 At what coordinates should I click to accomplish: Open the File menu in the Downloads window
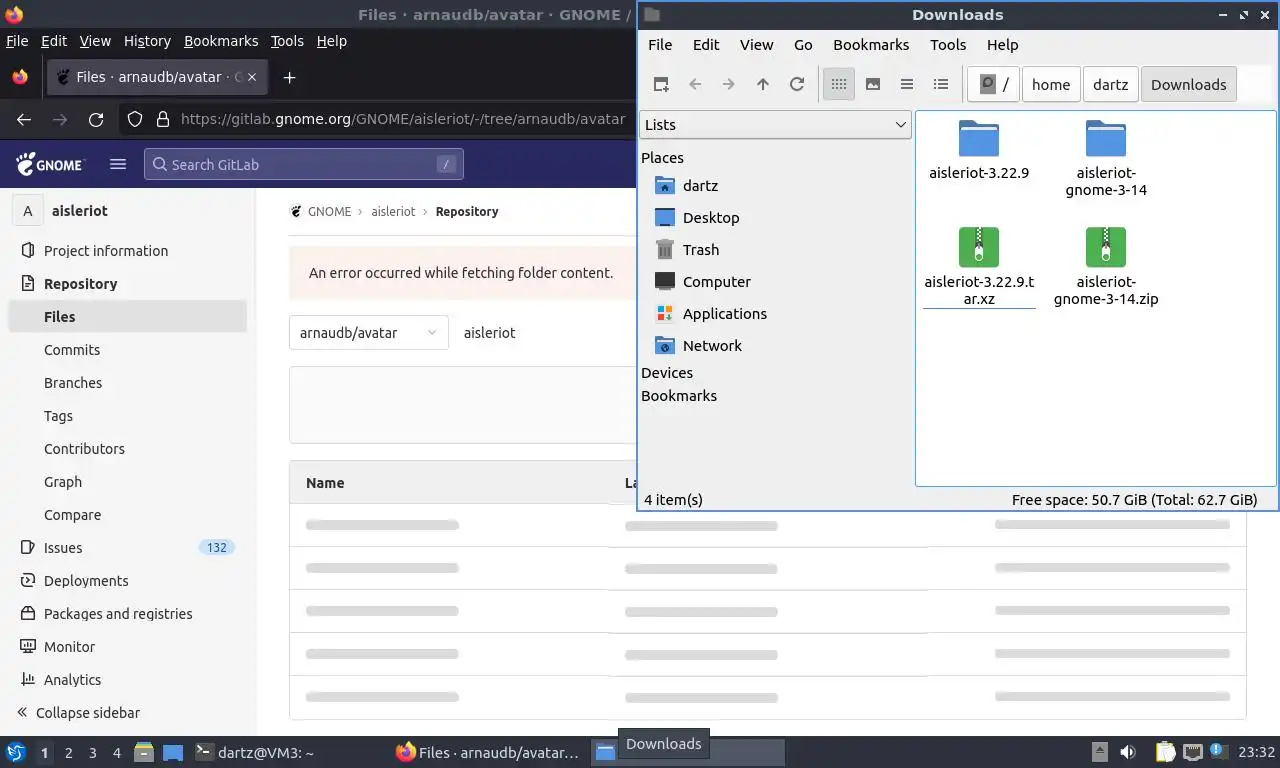(660, 44)
